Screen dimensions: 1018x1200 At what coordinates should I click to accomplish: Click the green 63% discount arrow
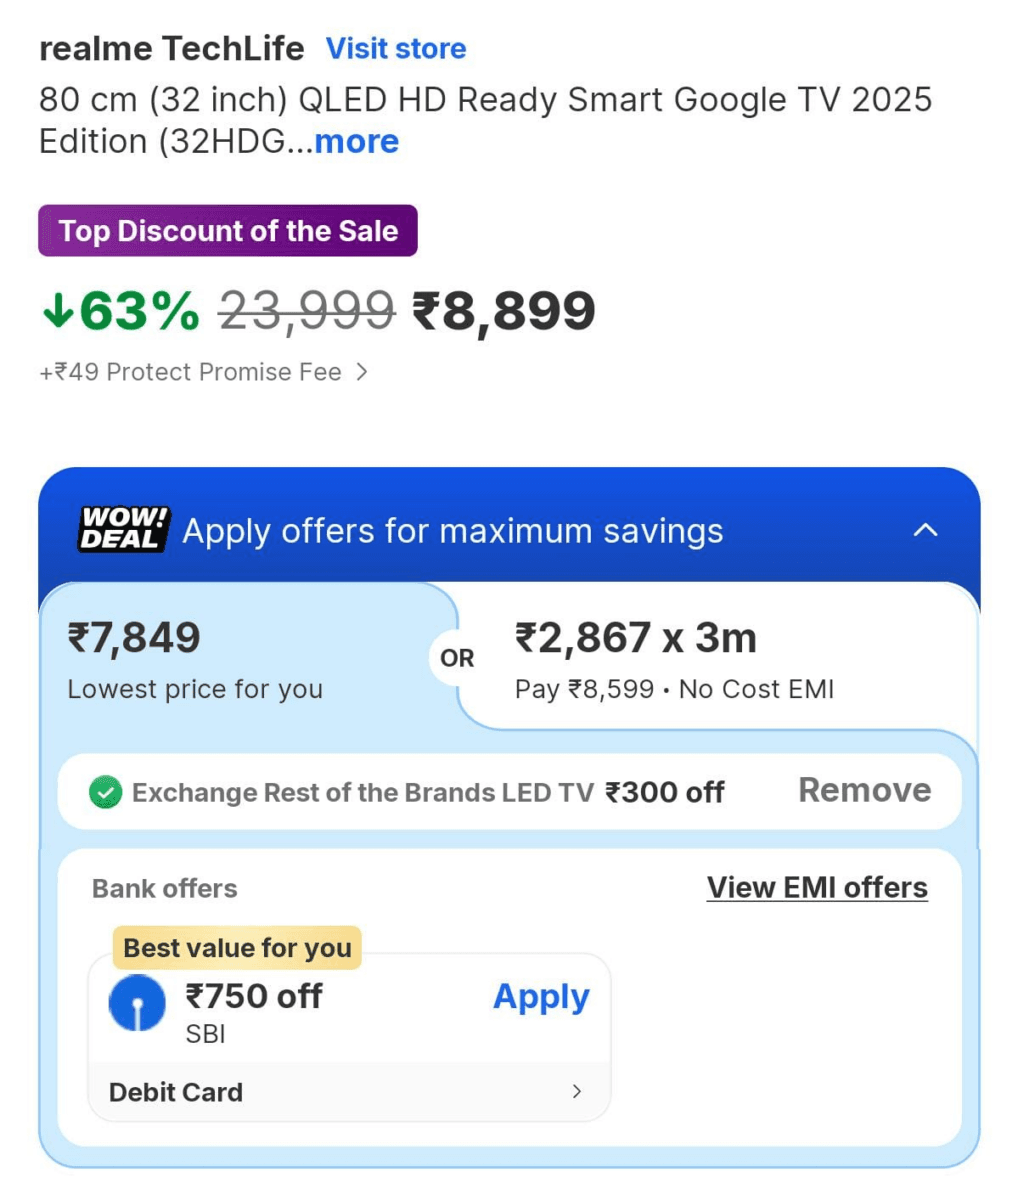point(58,311)
